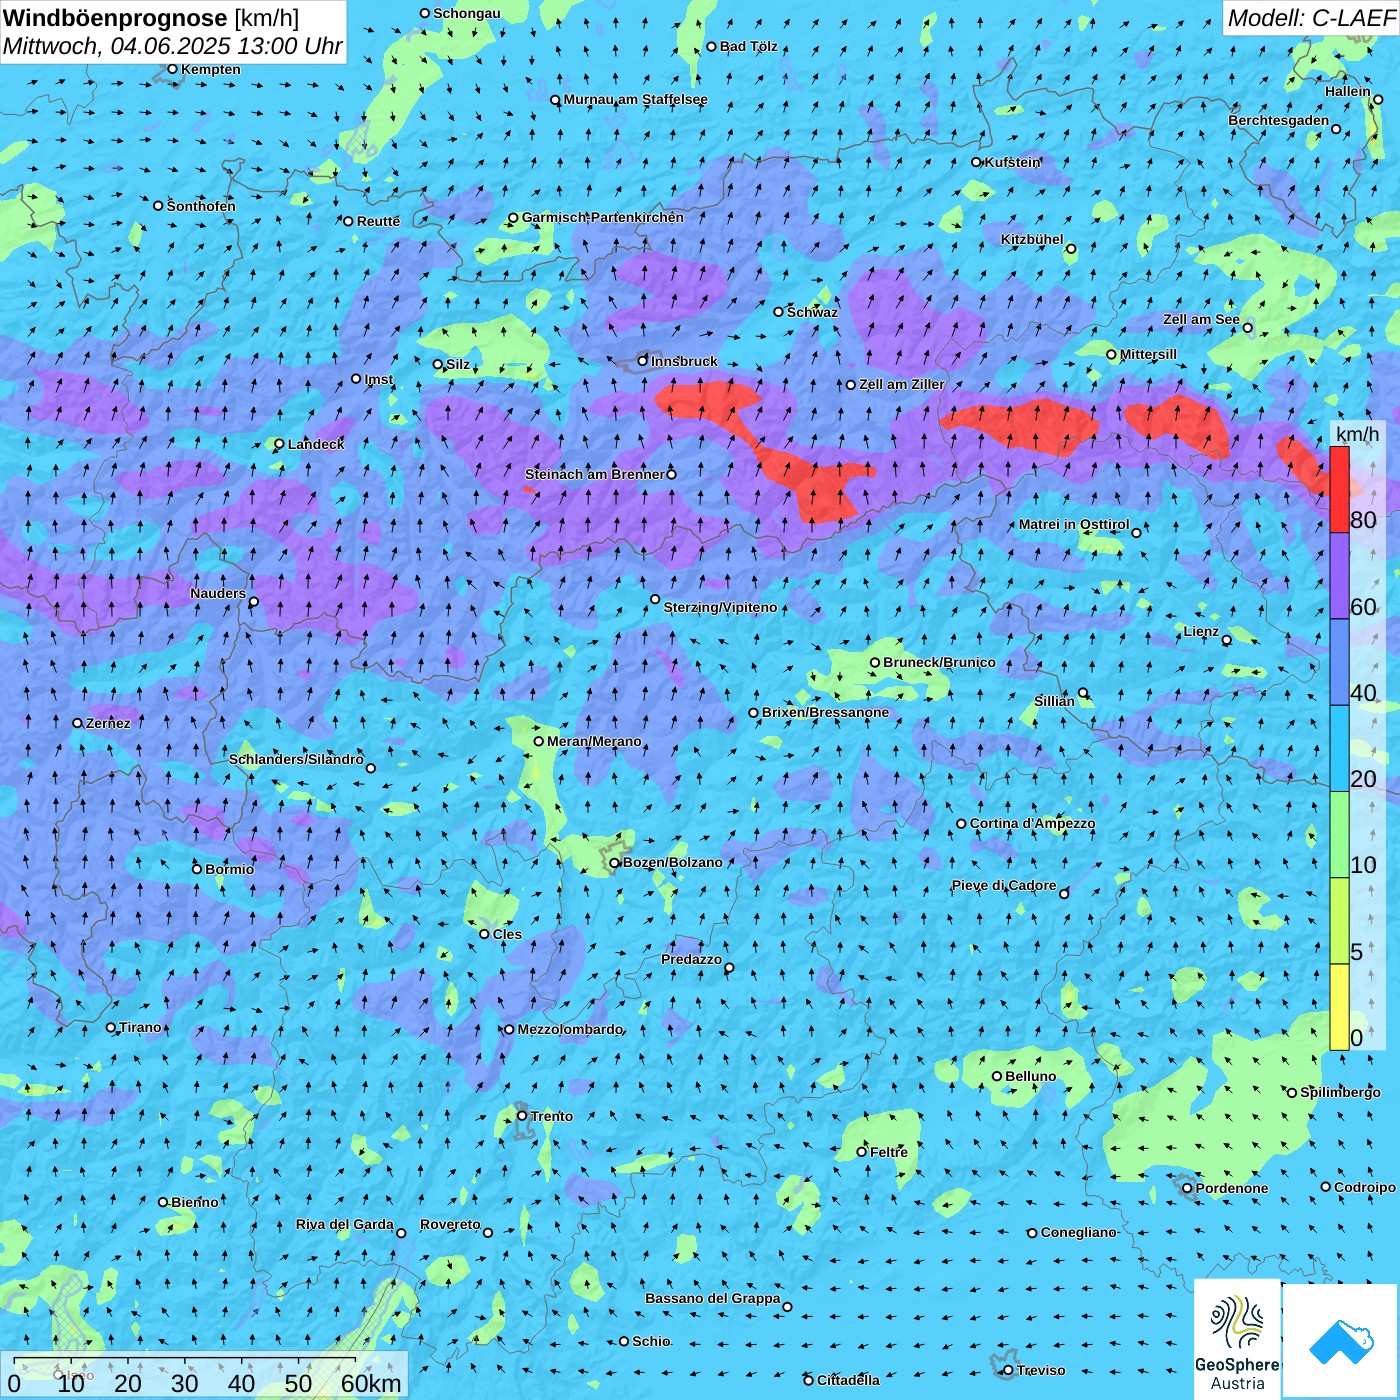Click the 60km scale bar label
Image resolution: width=1400 pixels, height=1400 pixels.
click(371, 1383)
